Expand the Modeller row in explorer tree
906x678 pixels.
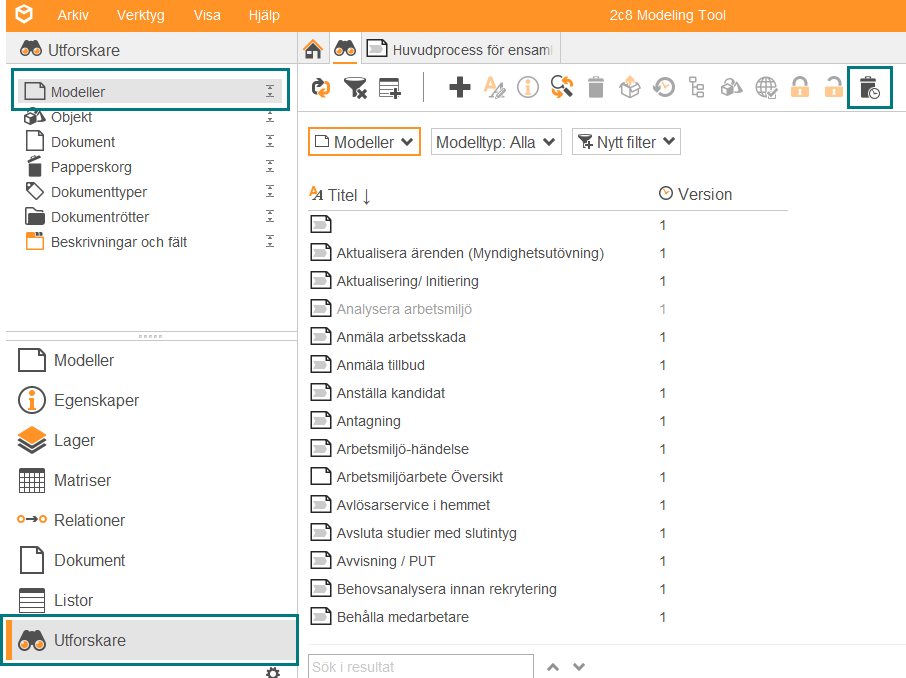[270, 91]
